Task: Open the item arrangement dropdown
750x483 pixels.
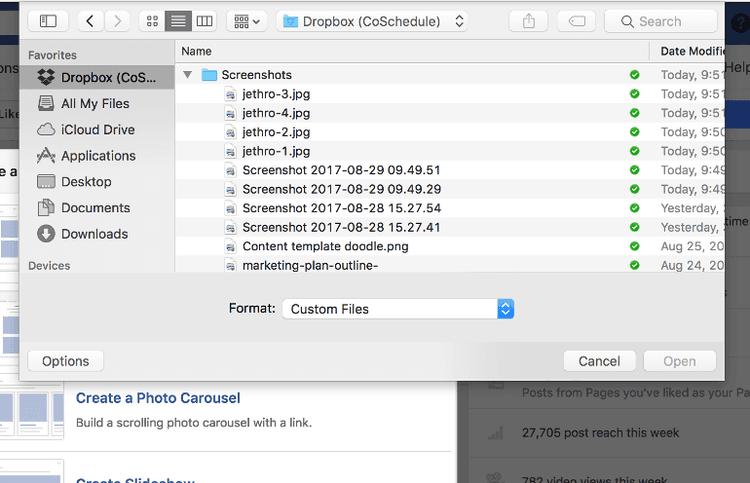Action: [x=245, y=21]
